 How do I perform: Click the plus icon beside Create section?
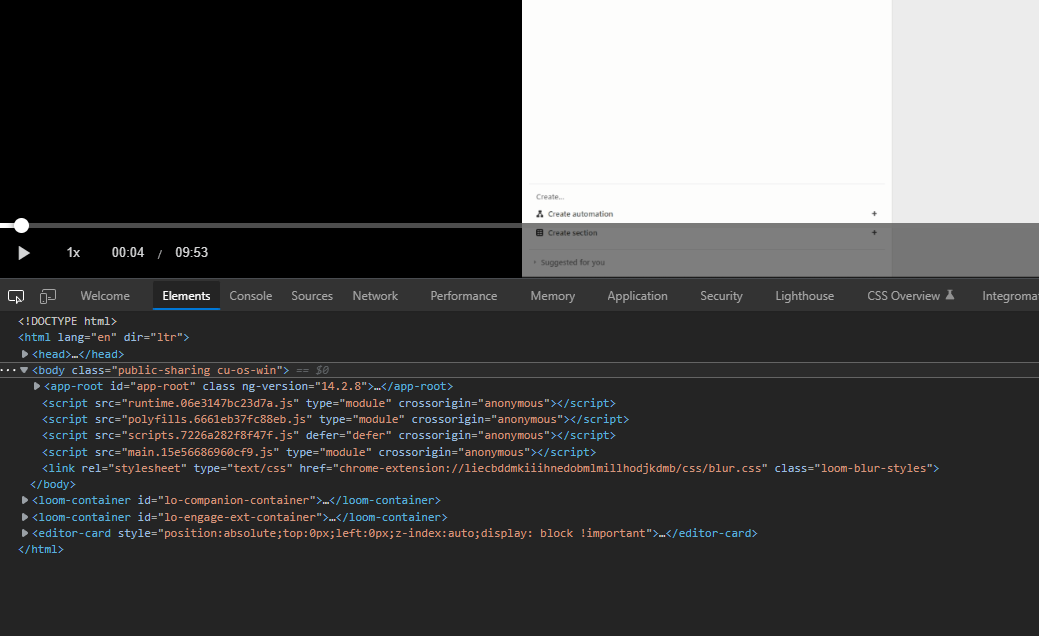(x=874, y=233)
